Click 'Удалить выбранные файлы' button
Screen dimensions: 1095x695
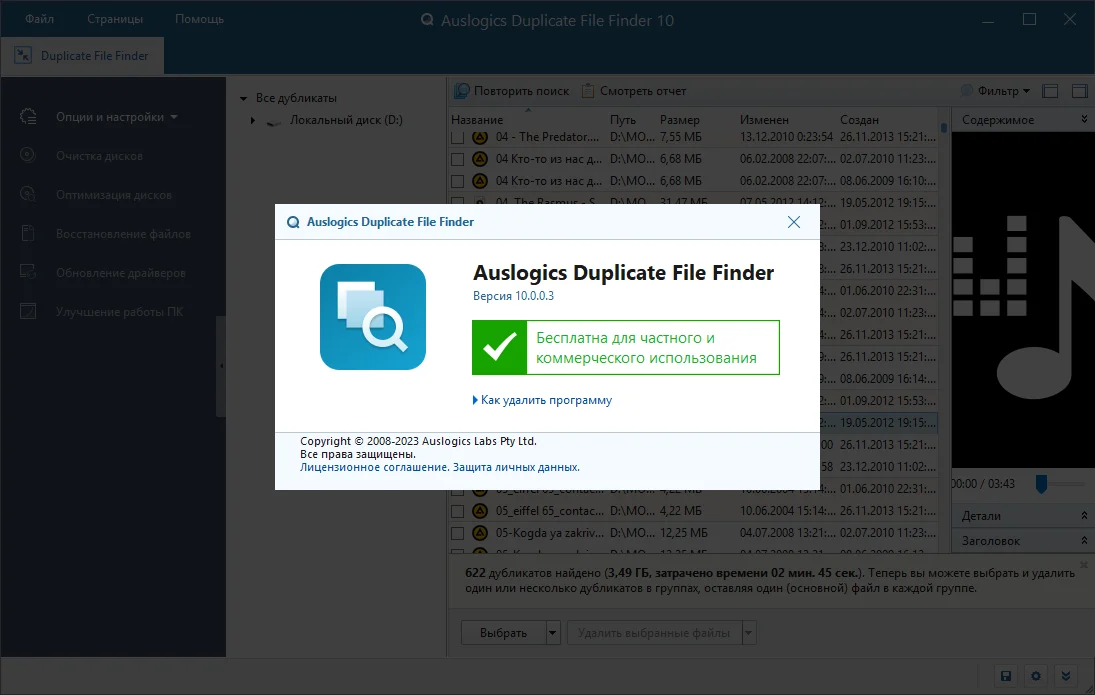(654, 633)
